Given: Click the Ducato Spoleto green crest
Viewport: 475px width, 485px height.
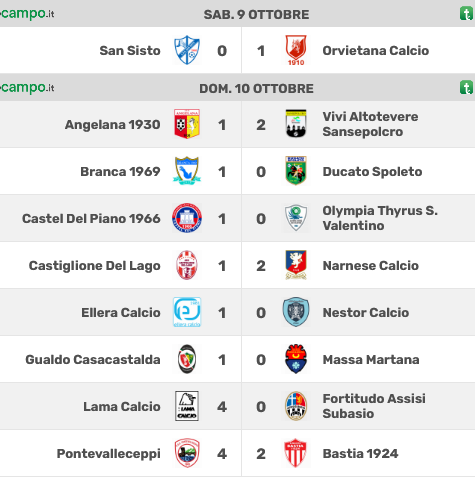Looking at the screenshot, I should (296, 171).
